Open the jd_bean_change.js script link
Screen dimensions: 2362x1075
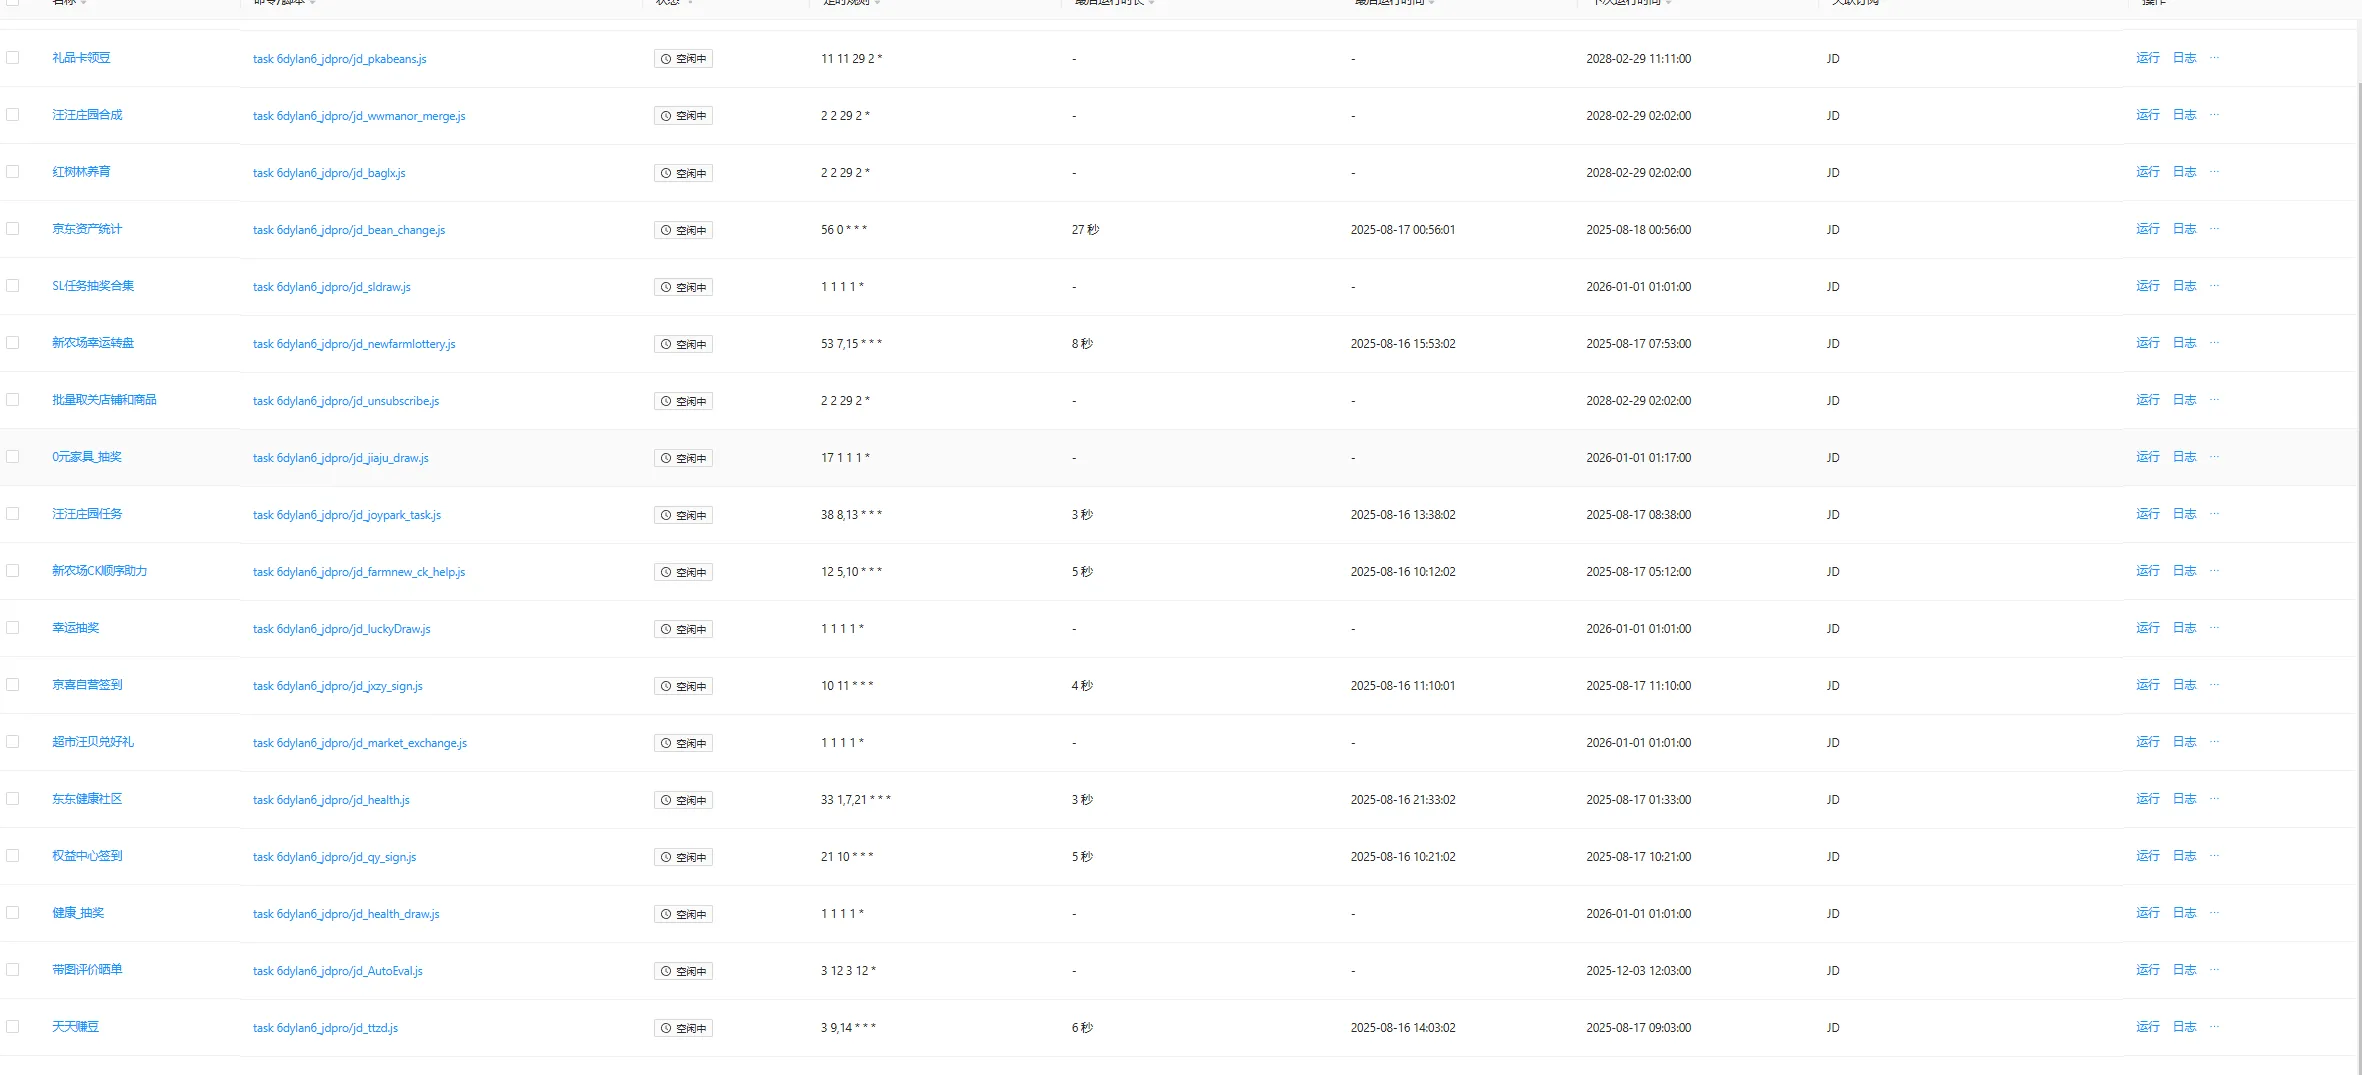[349, 230]
